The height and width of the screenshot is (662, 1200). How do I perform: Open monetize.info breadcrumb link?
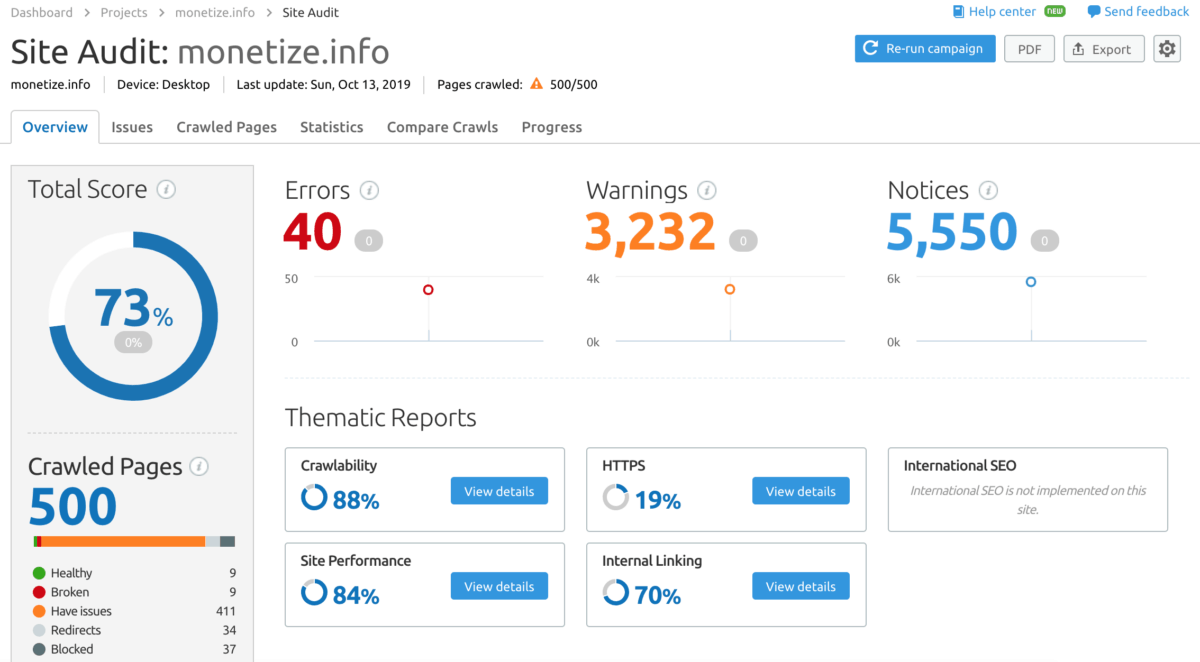(x=215, y=12)
